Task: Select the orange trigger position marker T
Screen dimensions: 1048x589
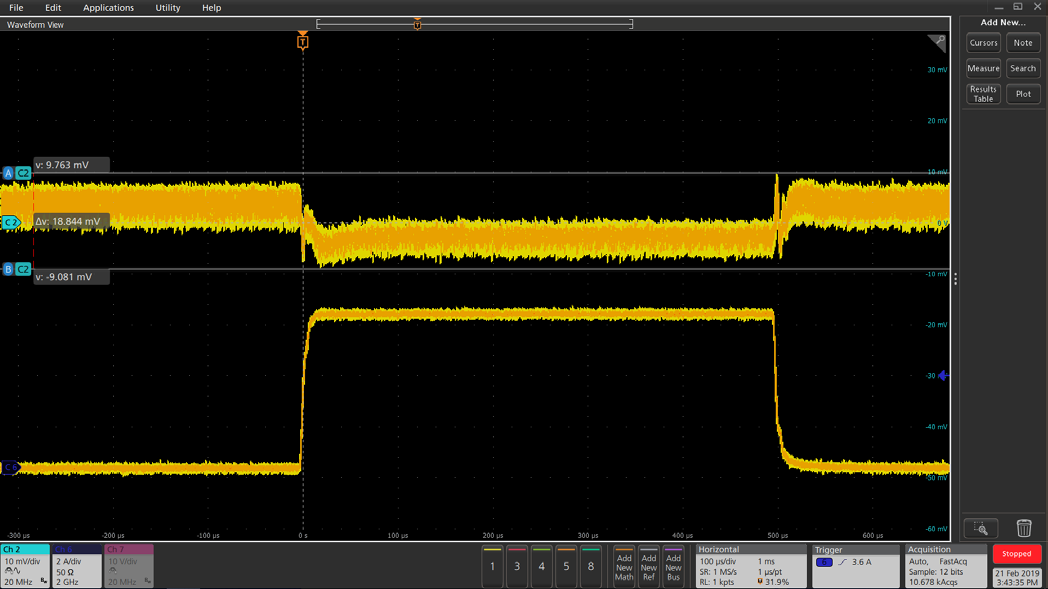Action: pyautogui.click(x=303, y=42)
